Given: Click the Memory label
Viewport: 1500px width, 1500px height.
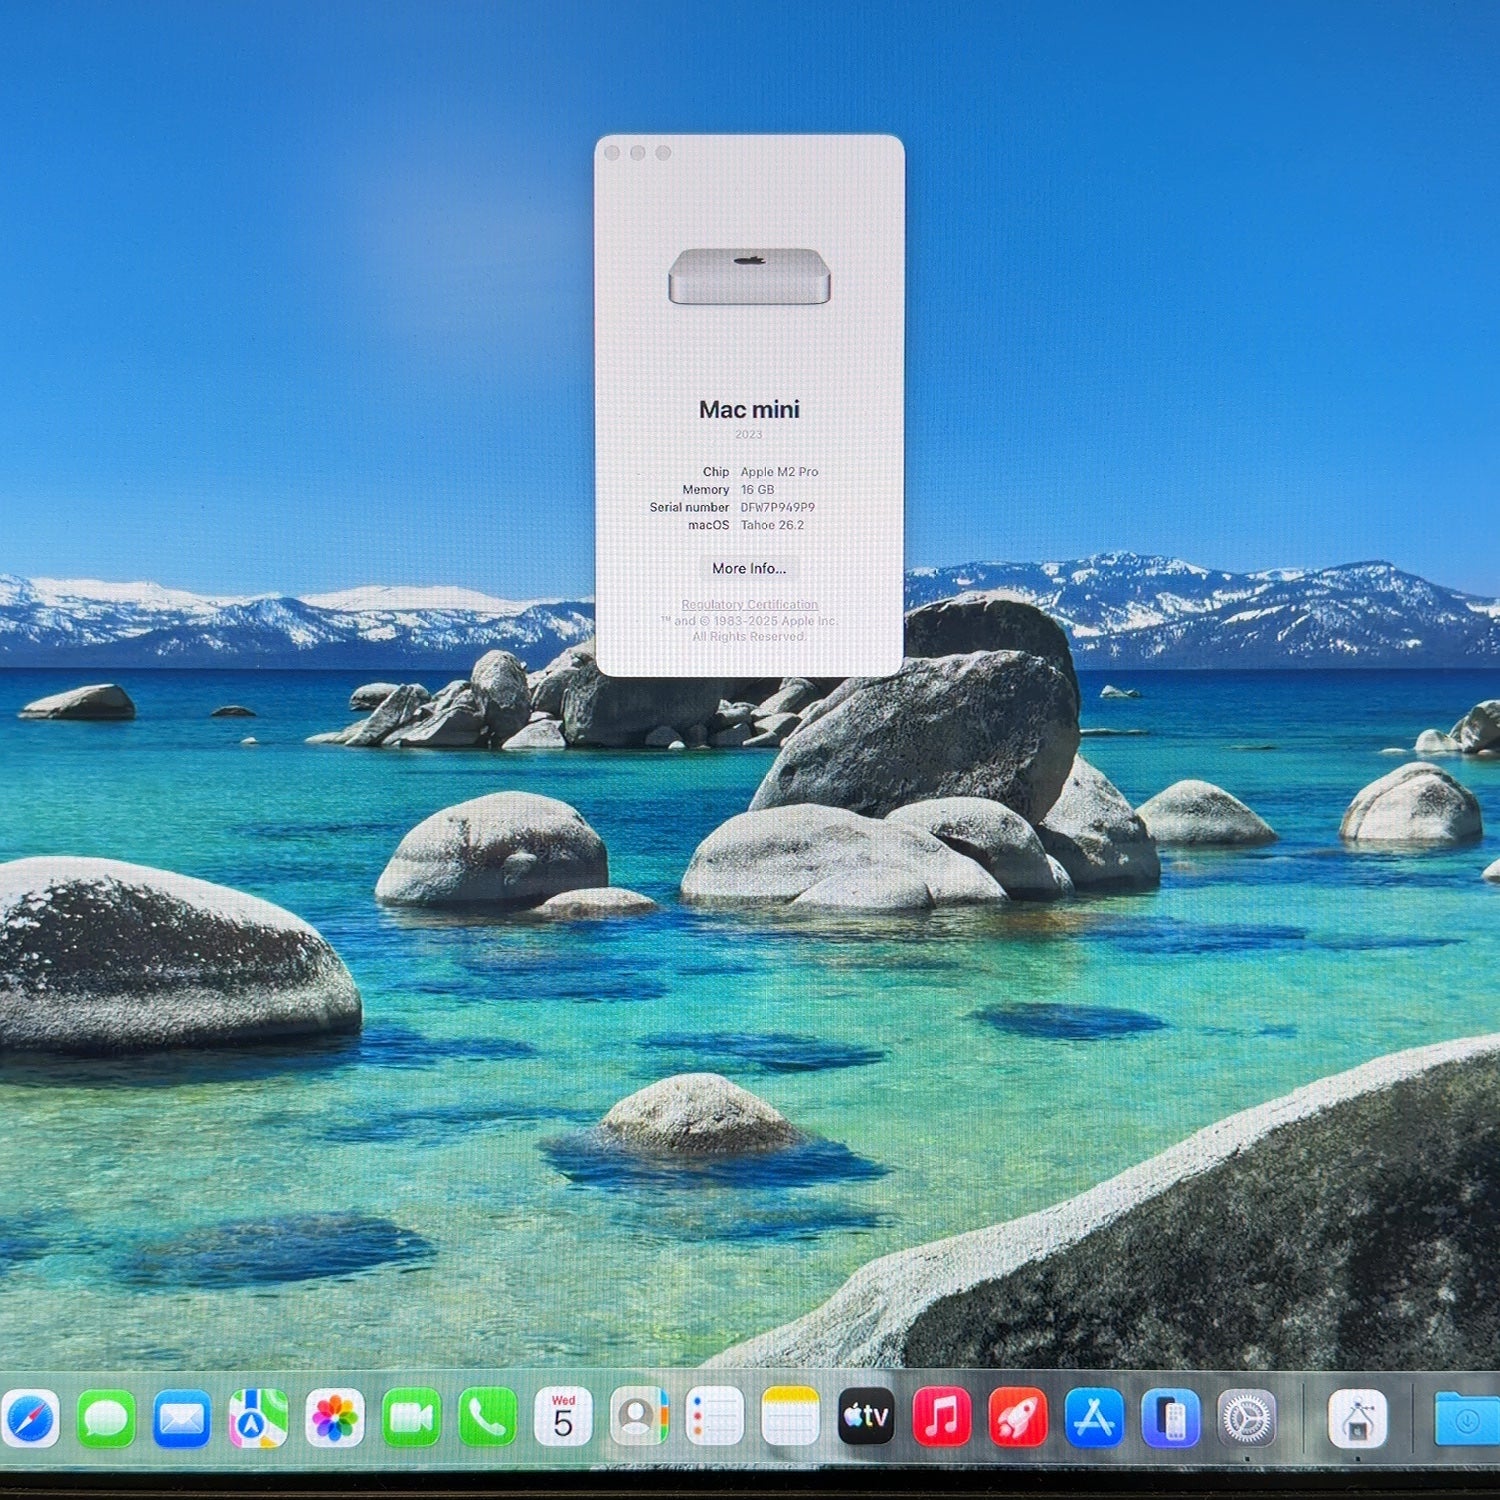Looking at the screenshot, I should (x=706, y=490).
